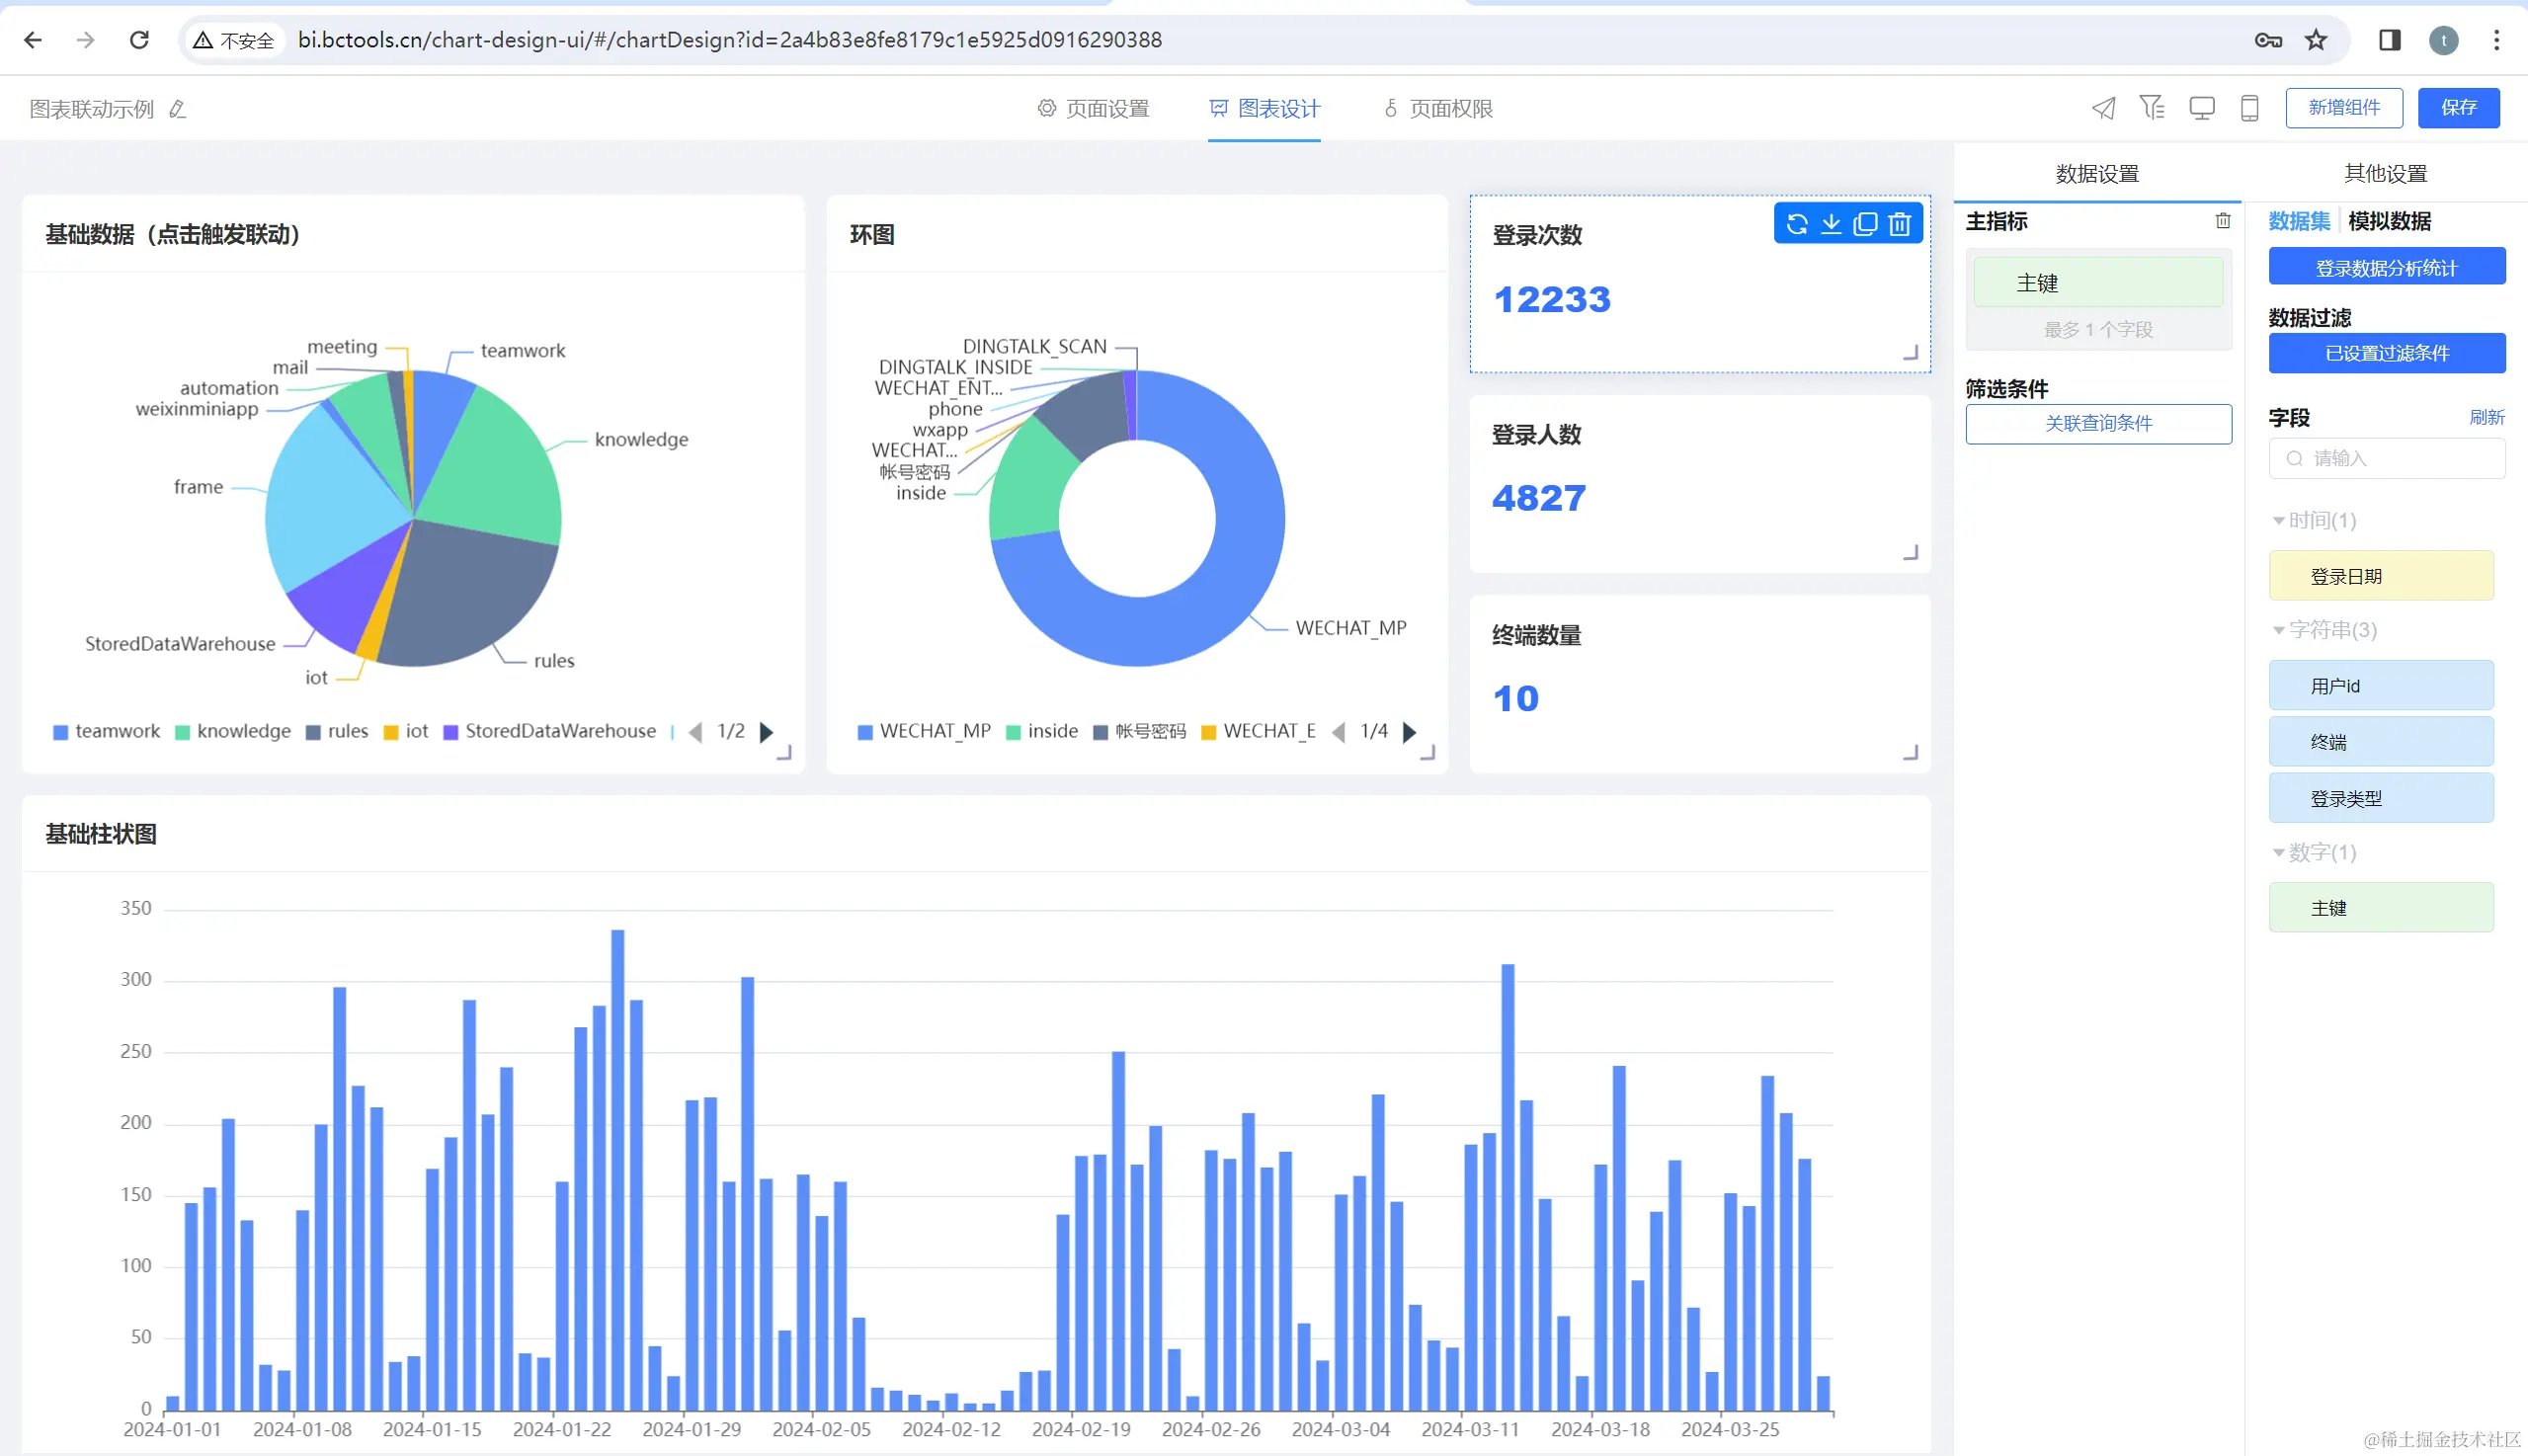Refresh the 登录次数 card
This screenshot has width=2528, height=1456.
[x=1797, y=224]
